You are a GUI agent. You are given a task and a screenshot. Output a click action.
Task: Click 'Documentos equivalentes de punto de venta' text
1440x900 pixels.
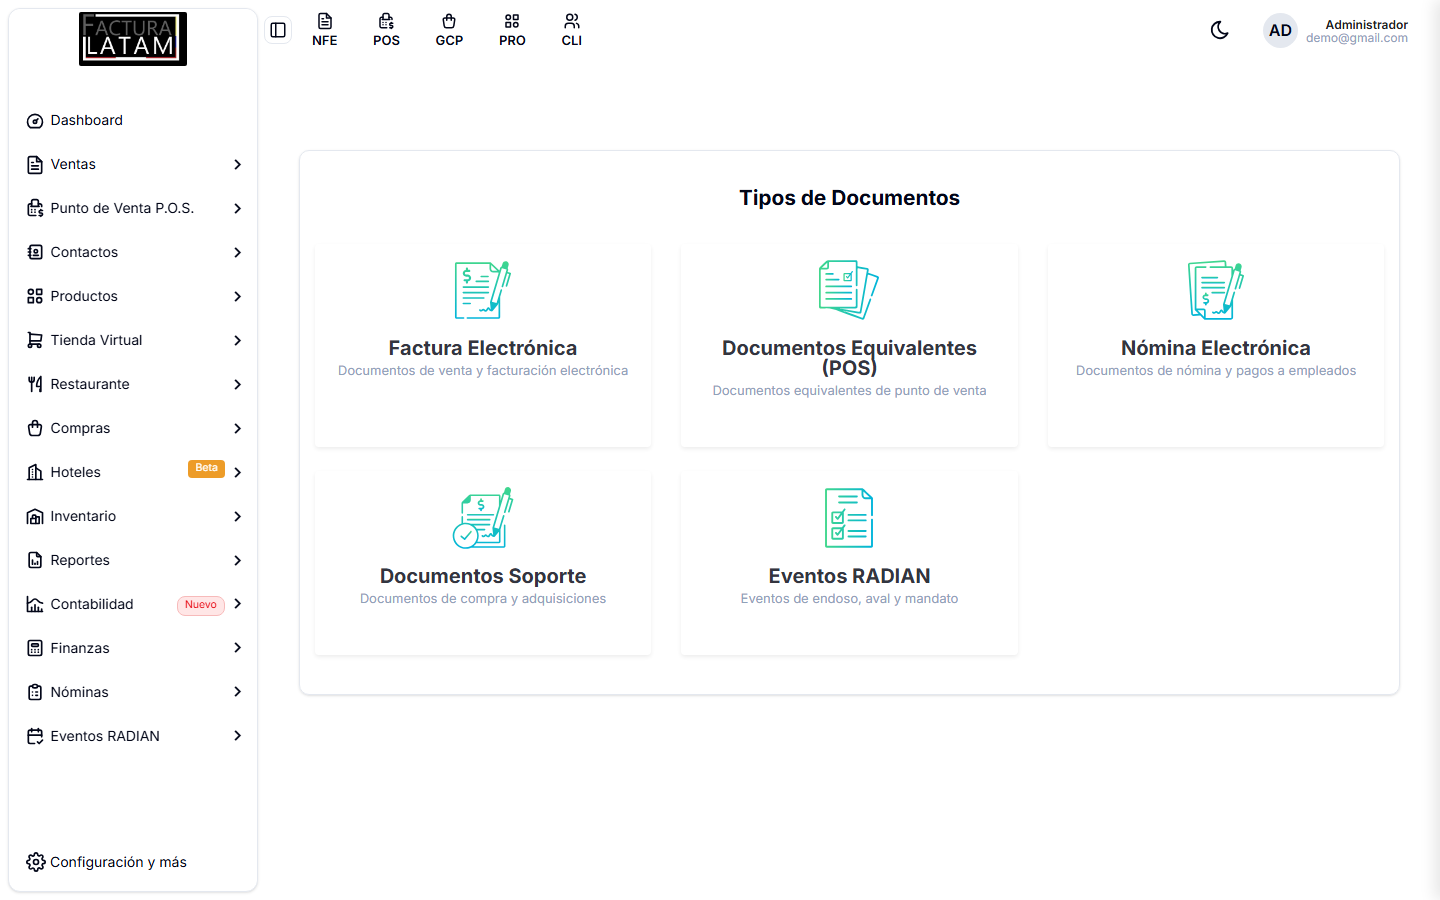click(849, 391)
